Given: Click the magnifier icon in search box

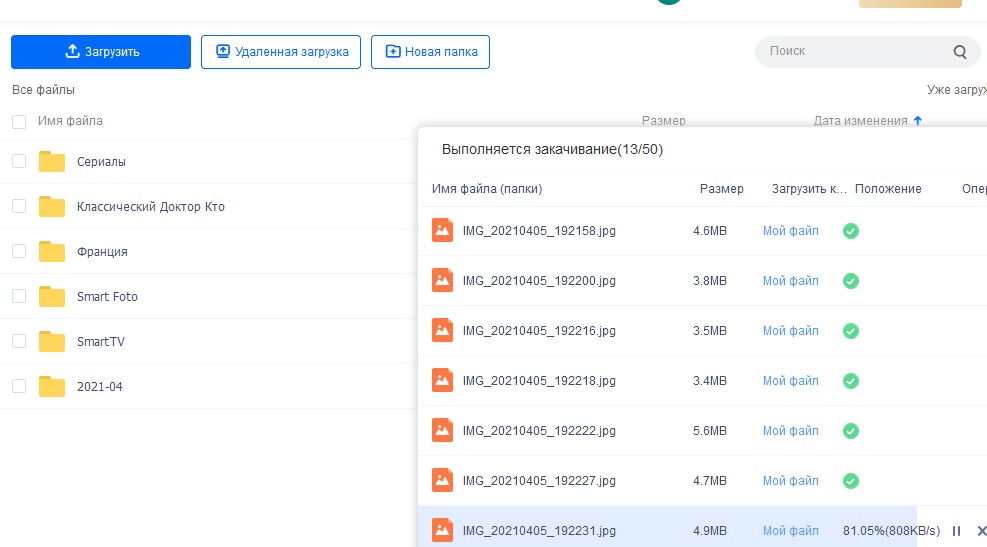Looking at the screenshot, I should tap(960, 52).
